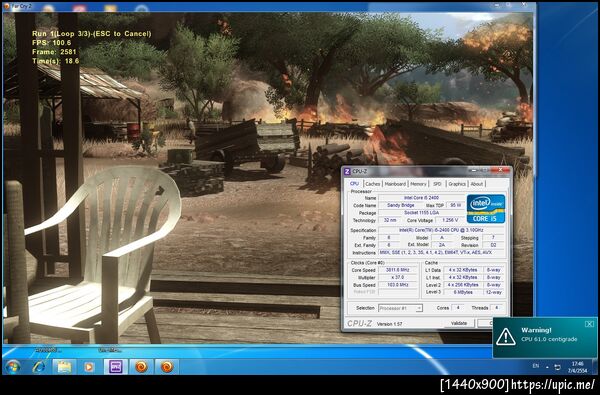
Task: Click the Validate button in CPU-Z
Action: click(x=459, y=323)
